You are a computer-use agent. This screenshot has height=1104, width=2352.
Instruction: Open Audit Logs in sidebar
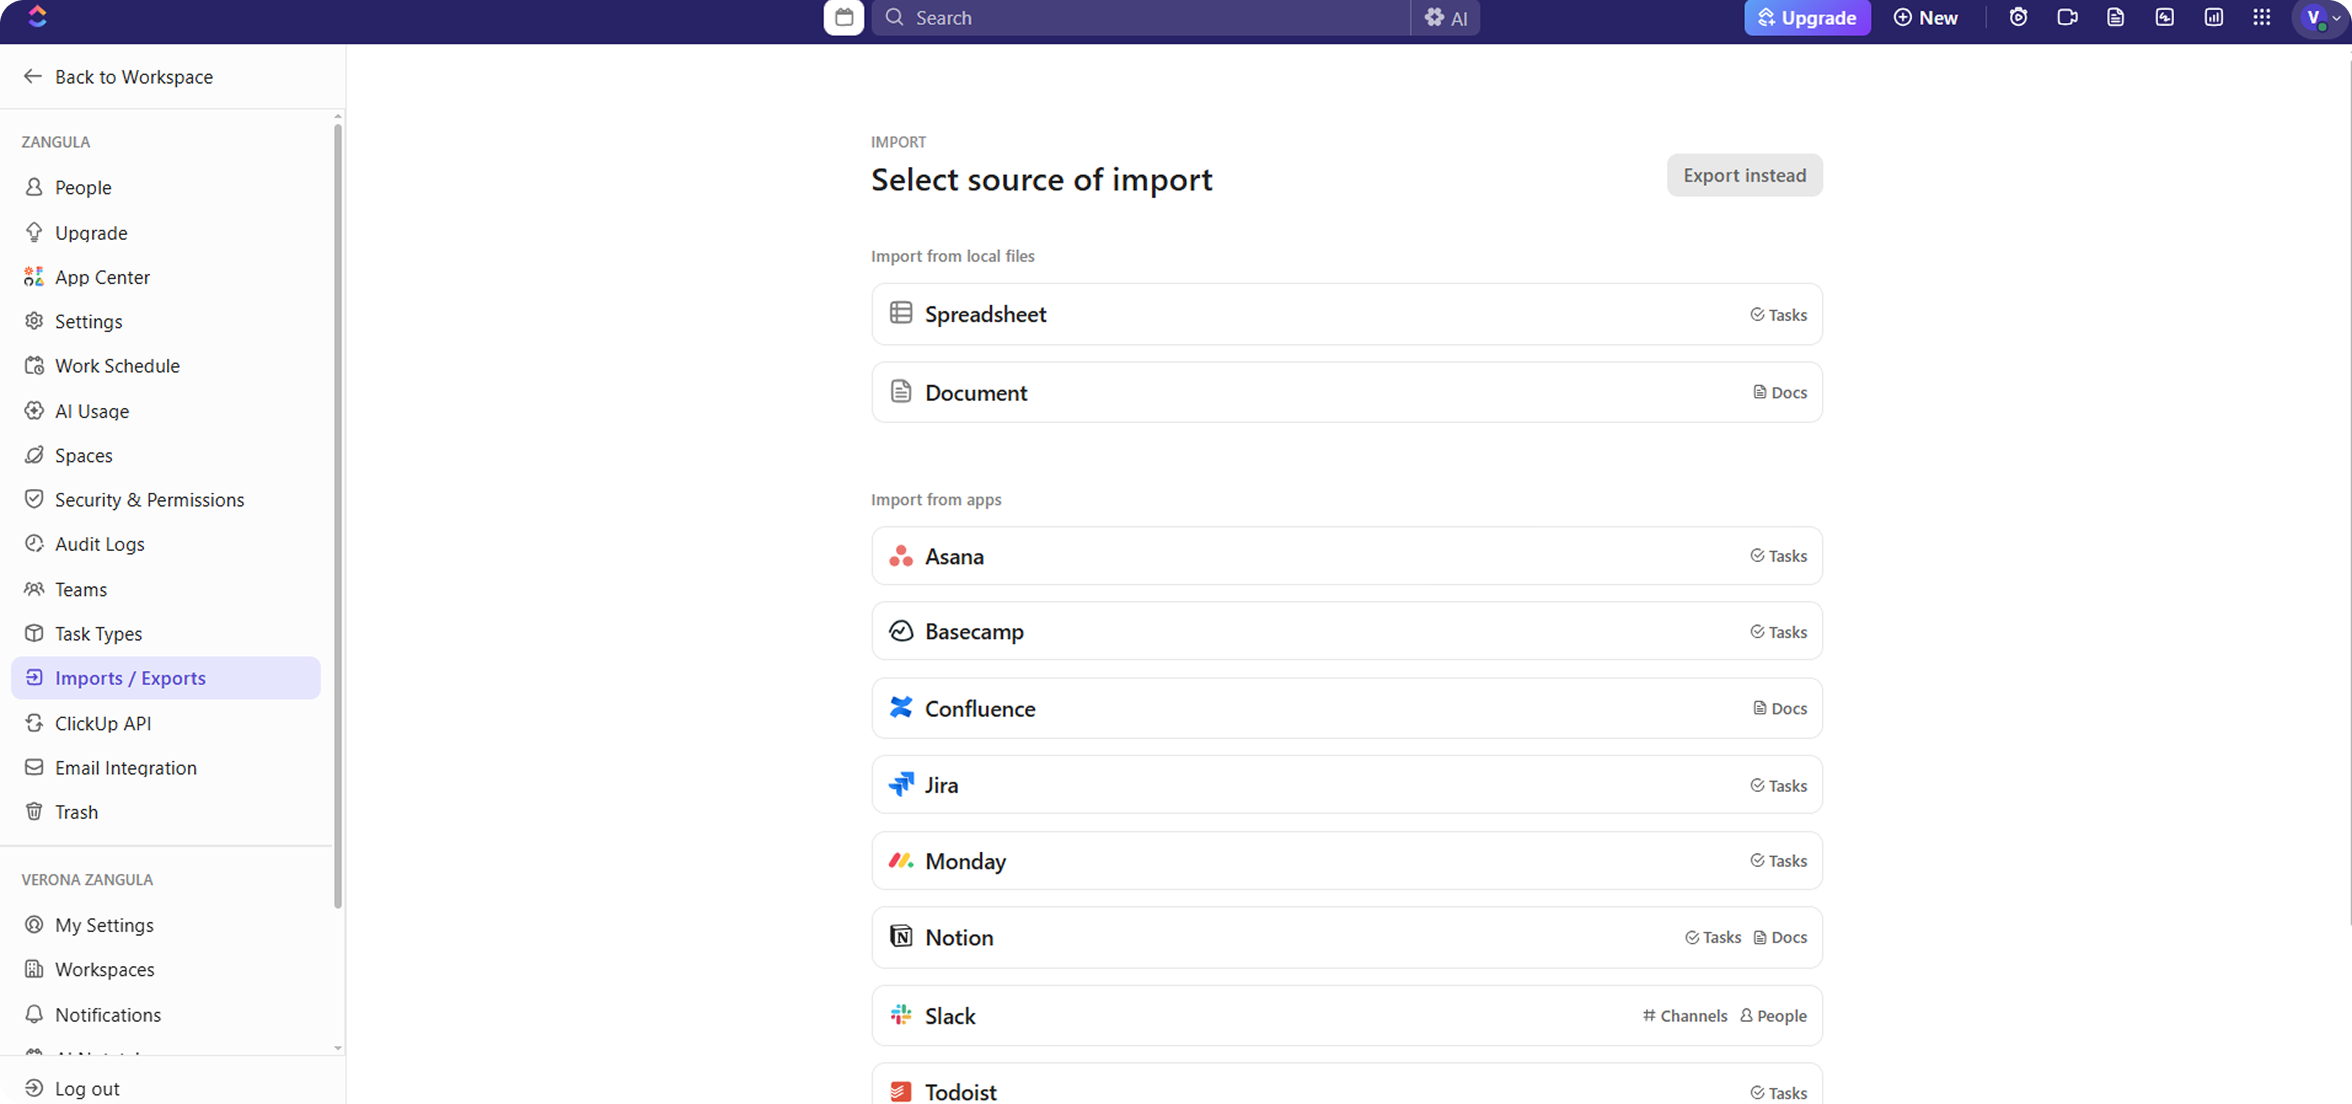pos(166,544)
